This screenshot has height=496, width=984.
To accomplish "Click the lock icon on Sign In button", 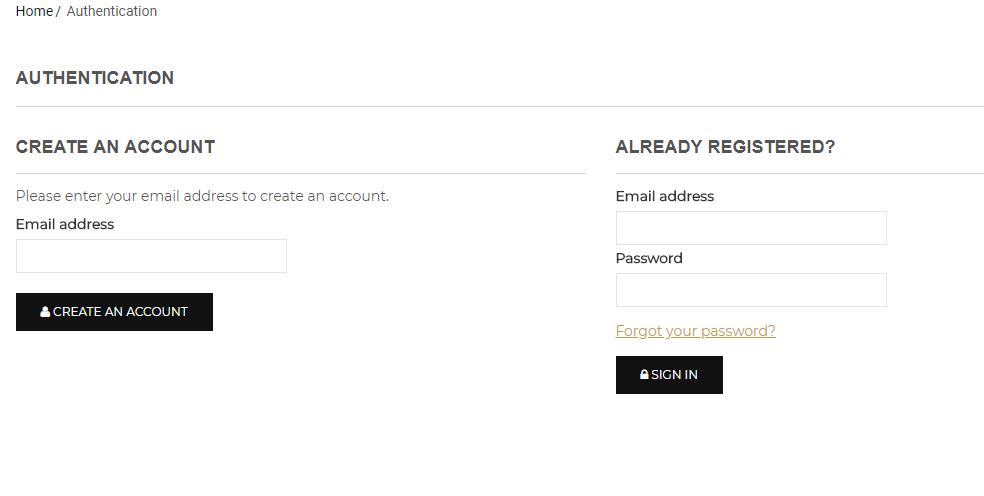I will tap(644, 375).
